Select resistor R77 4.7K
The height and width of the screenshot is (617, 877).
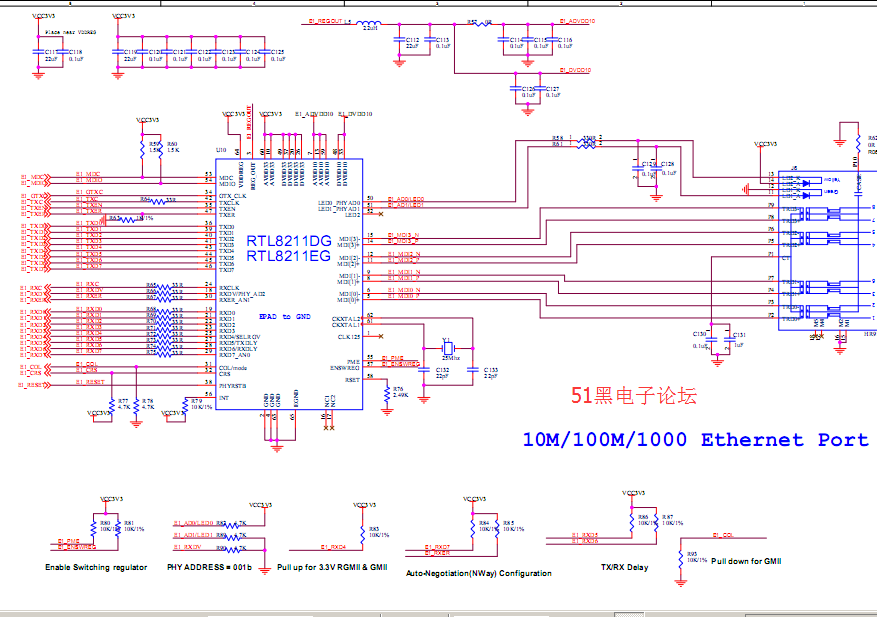tap(112, 405)
